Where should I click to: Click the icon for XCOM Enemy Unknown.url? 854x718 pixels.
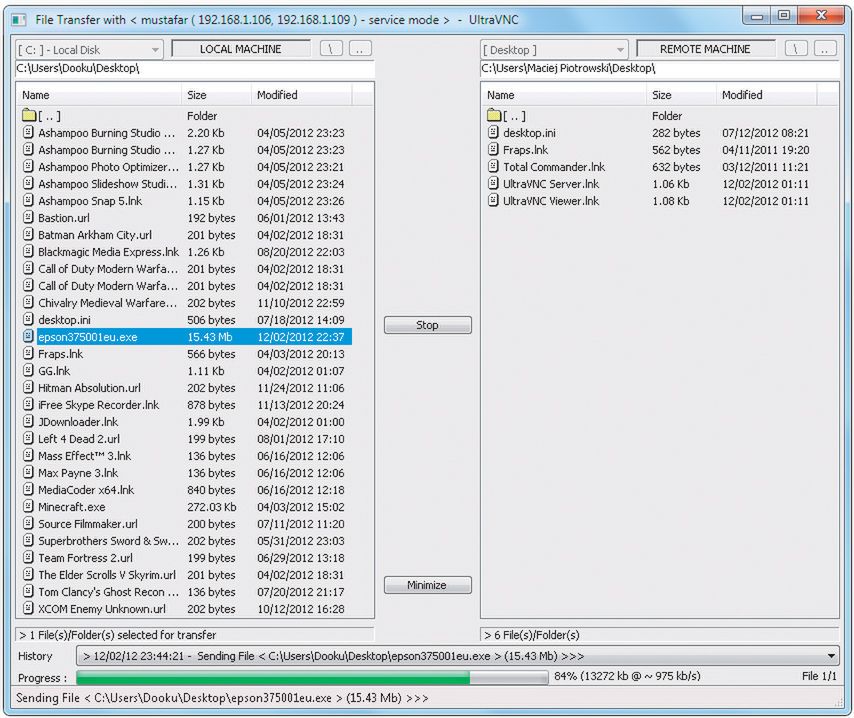(x=28, y=608)
